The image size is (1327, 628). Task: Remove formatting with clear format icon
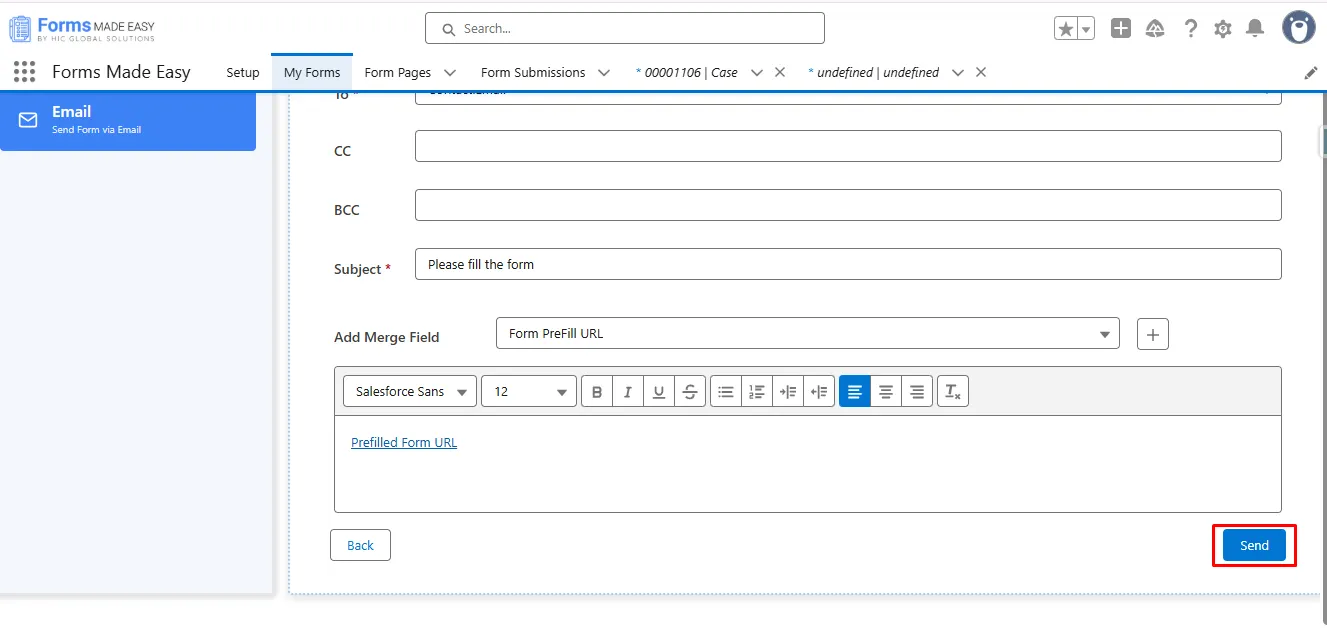pos(952,392)
